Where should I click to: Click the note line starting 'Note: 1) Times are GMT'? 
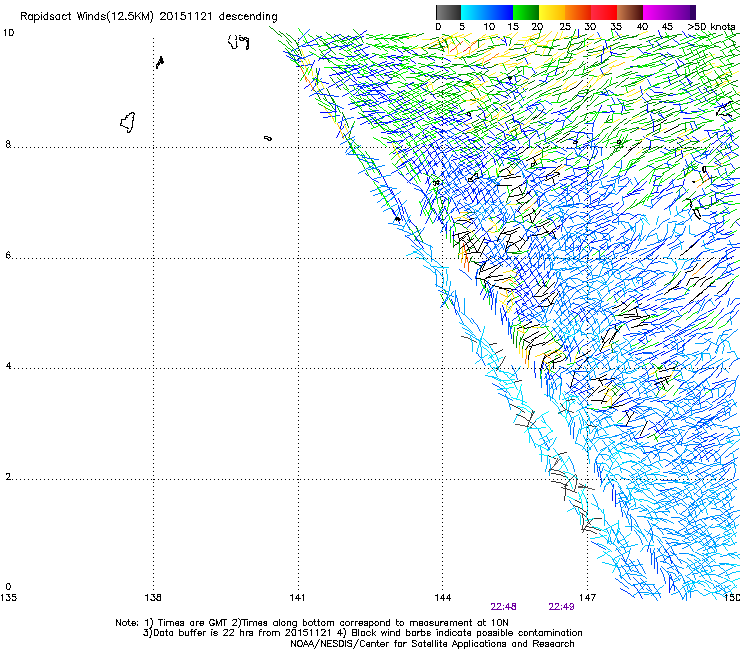pyautogui.click(x=312, y=623)
